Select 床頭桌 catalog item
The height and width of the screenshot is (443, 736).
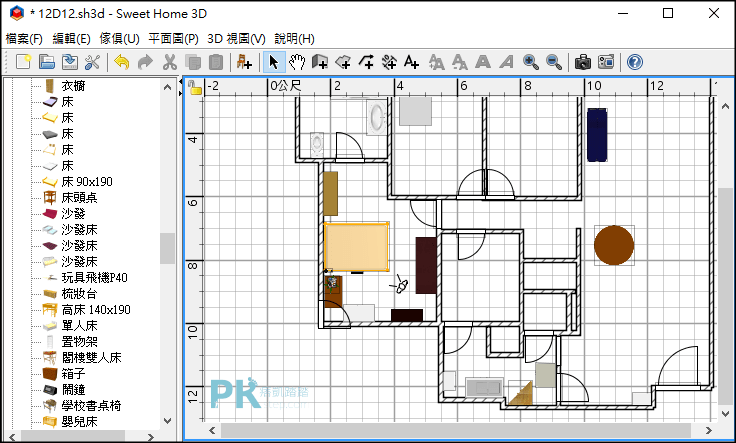tap(79, 198)
